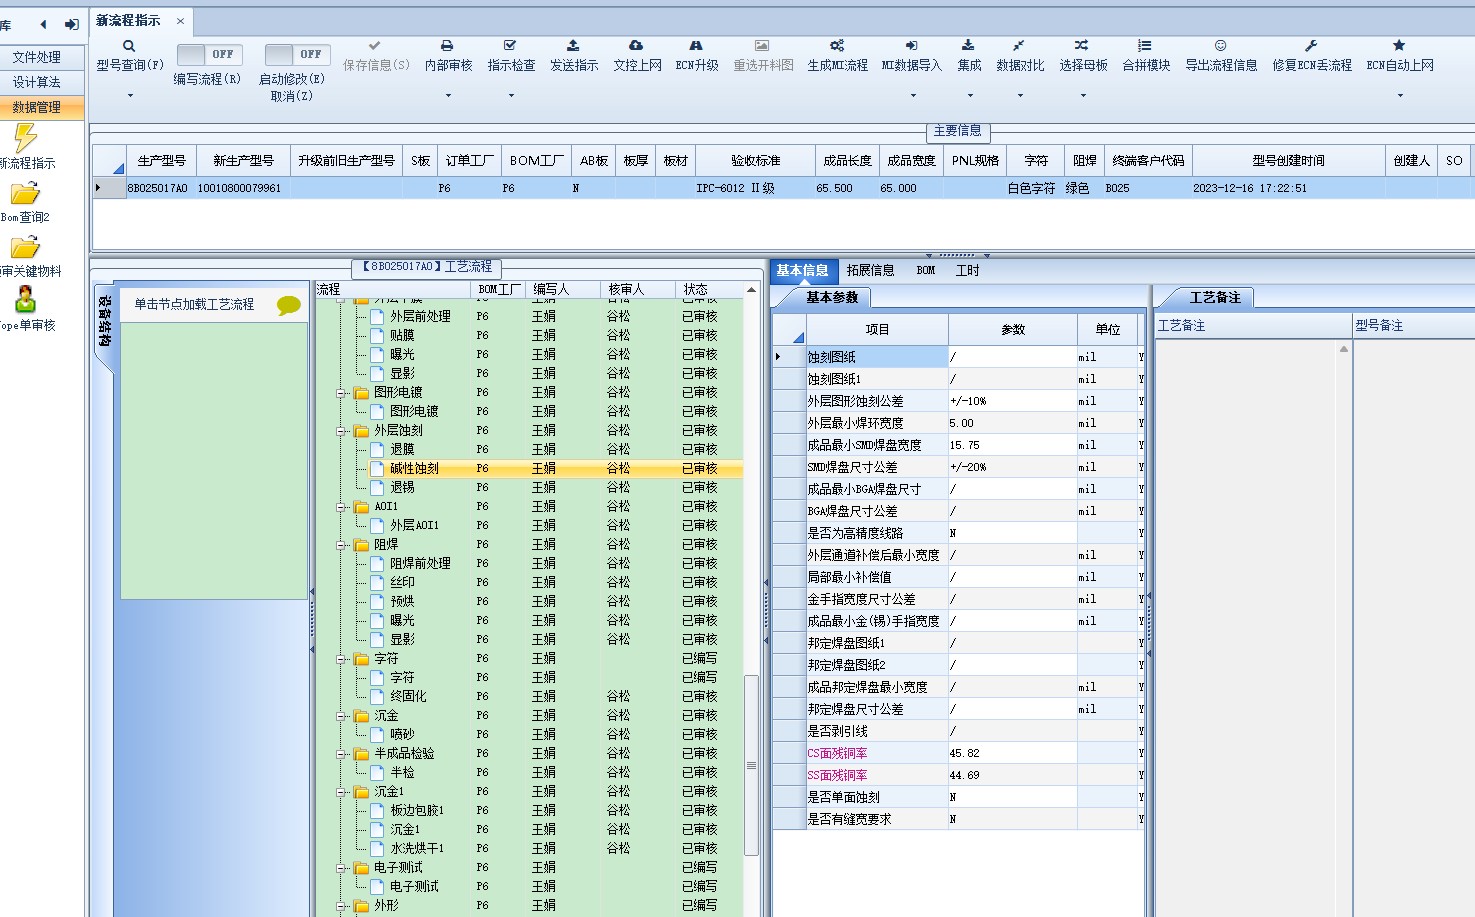Screen dimensions: 1475x917
Task: Open the Scope单审核 user icon
Action: [25, 299]
